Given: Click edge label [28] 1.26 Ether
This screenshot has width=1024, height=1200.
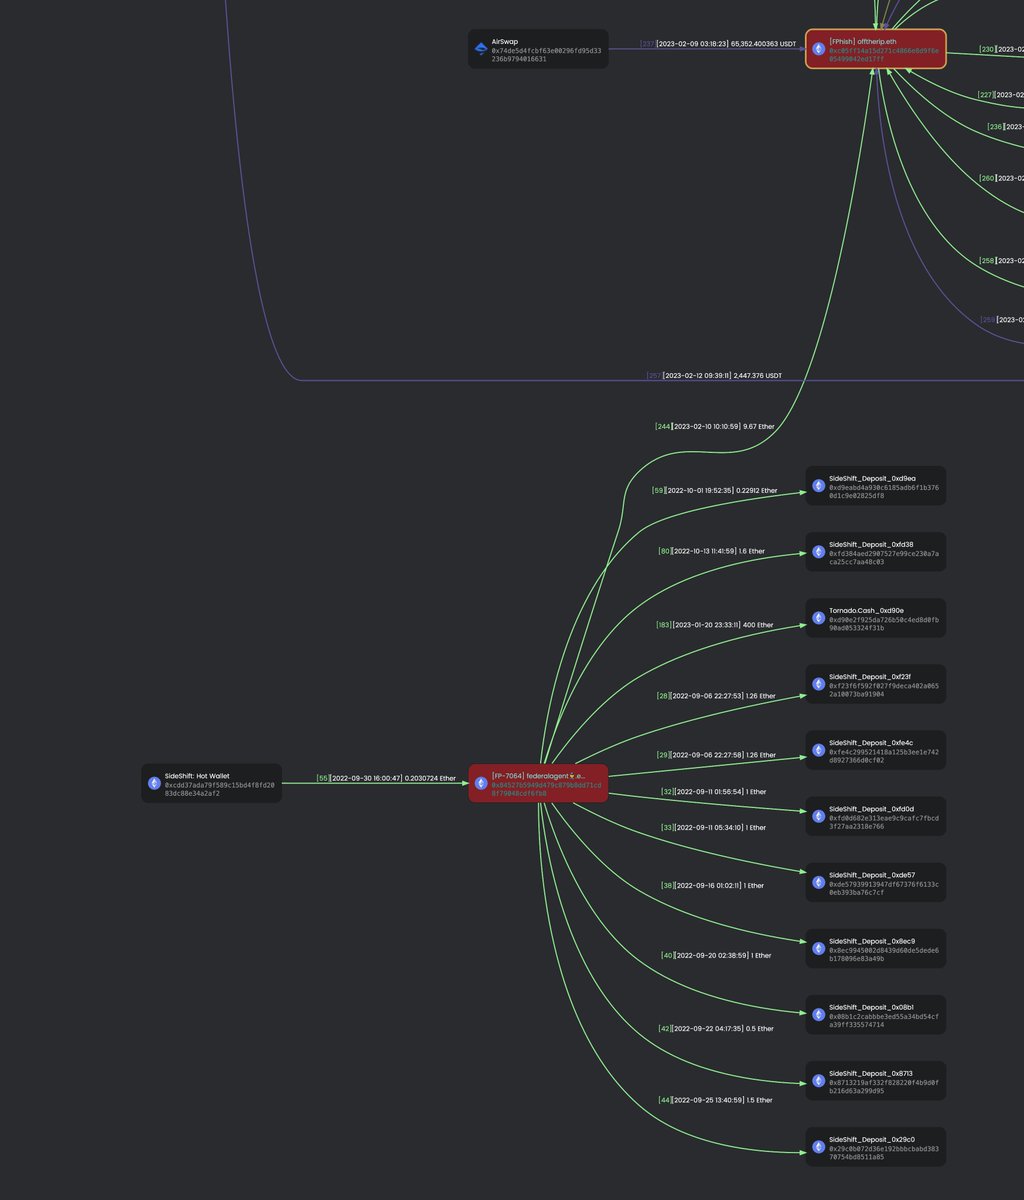Looking at the screenshot, I should pos(716,696).
